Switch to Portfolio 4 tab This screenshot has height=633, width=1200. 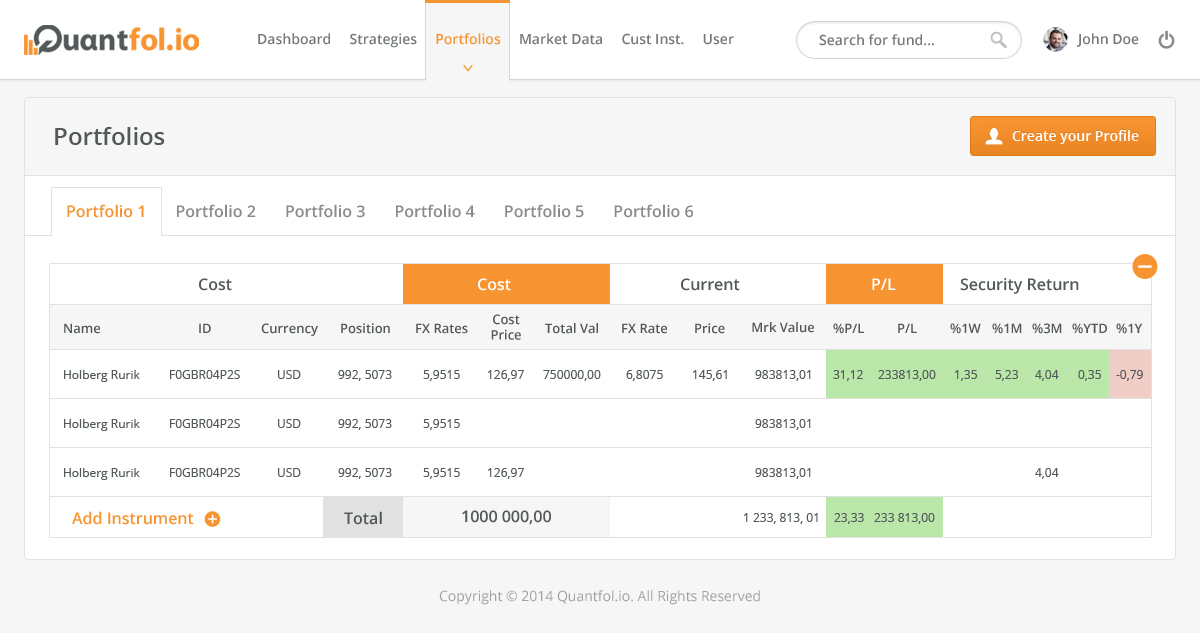[x=434, y=212]
